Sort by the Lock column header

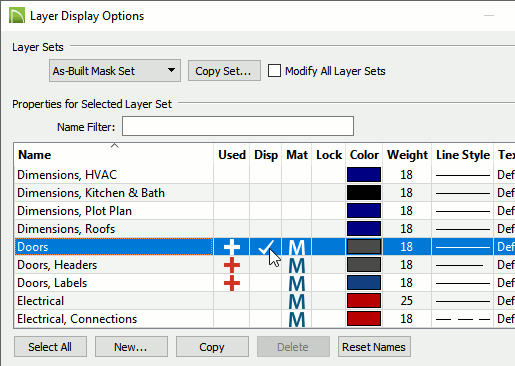click(x=329, y=155)
